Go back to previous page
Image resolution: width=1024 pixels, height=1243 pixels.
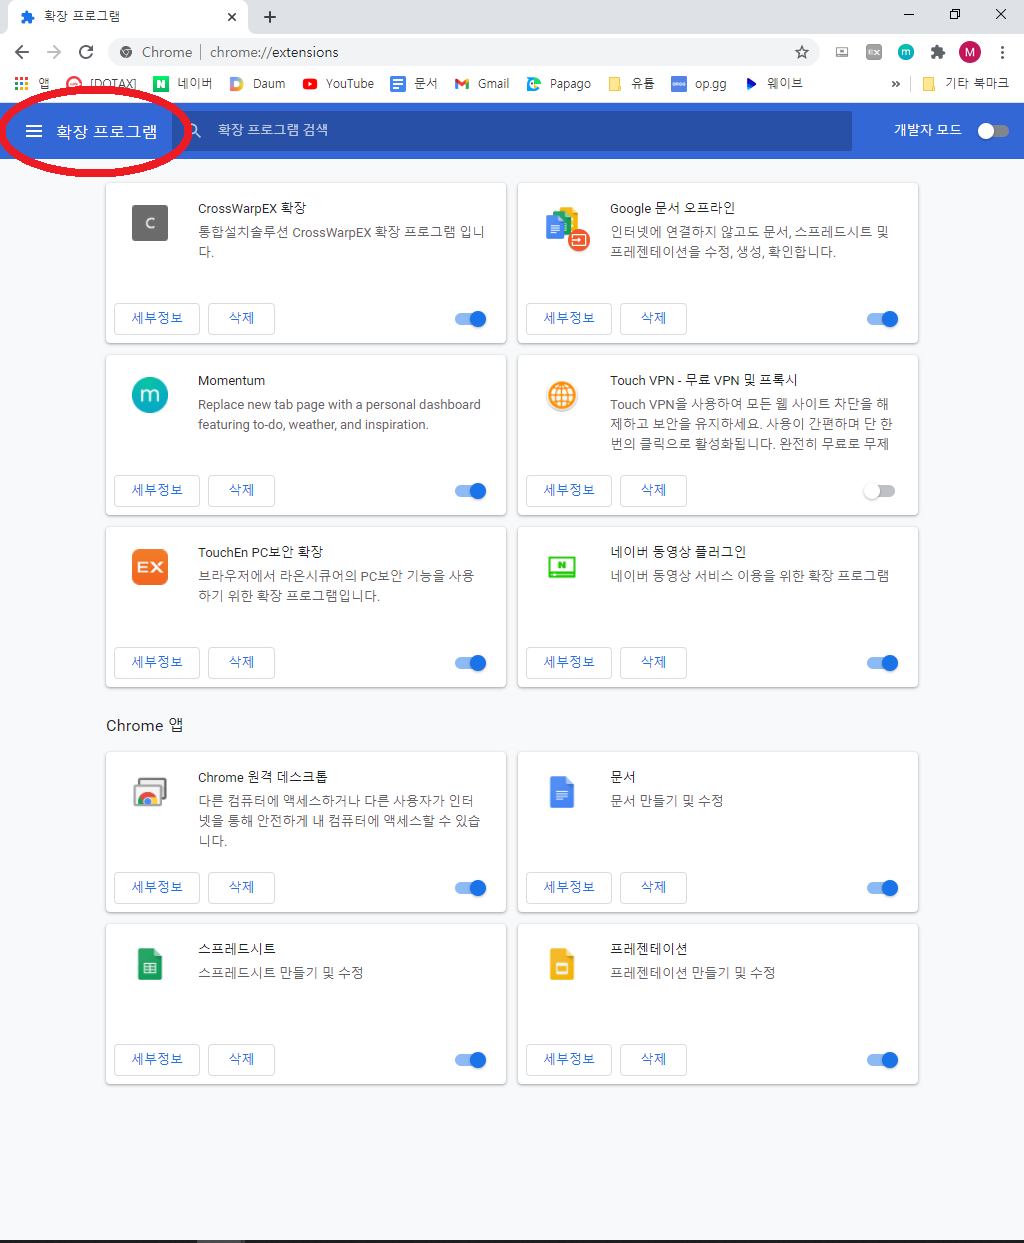click(22, 52)
